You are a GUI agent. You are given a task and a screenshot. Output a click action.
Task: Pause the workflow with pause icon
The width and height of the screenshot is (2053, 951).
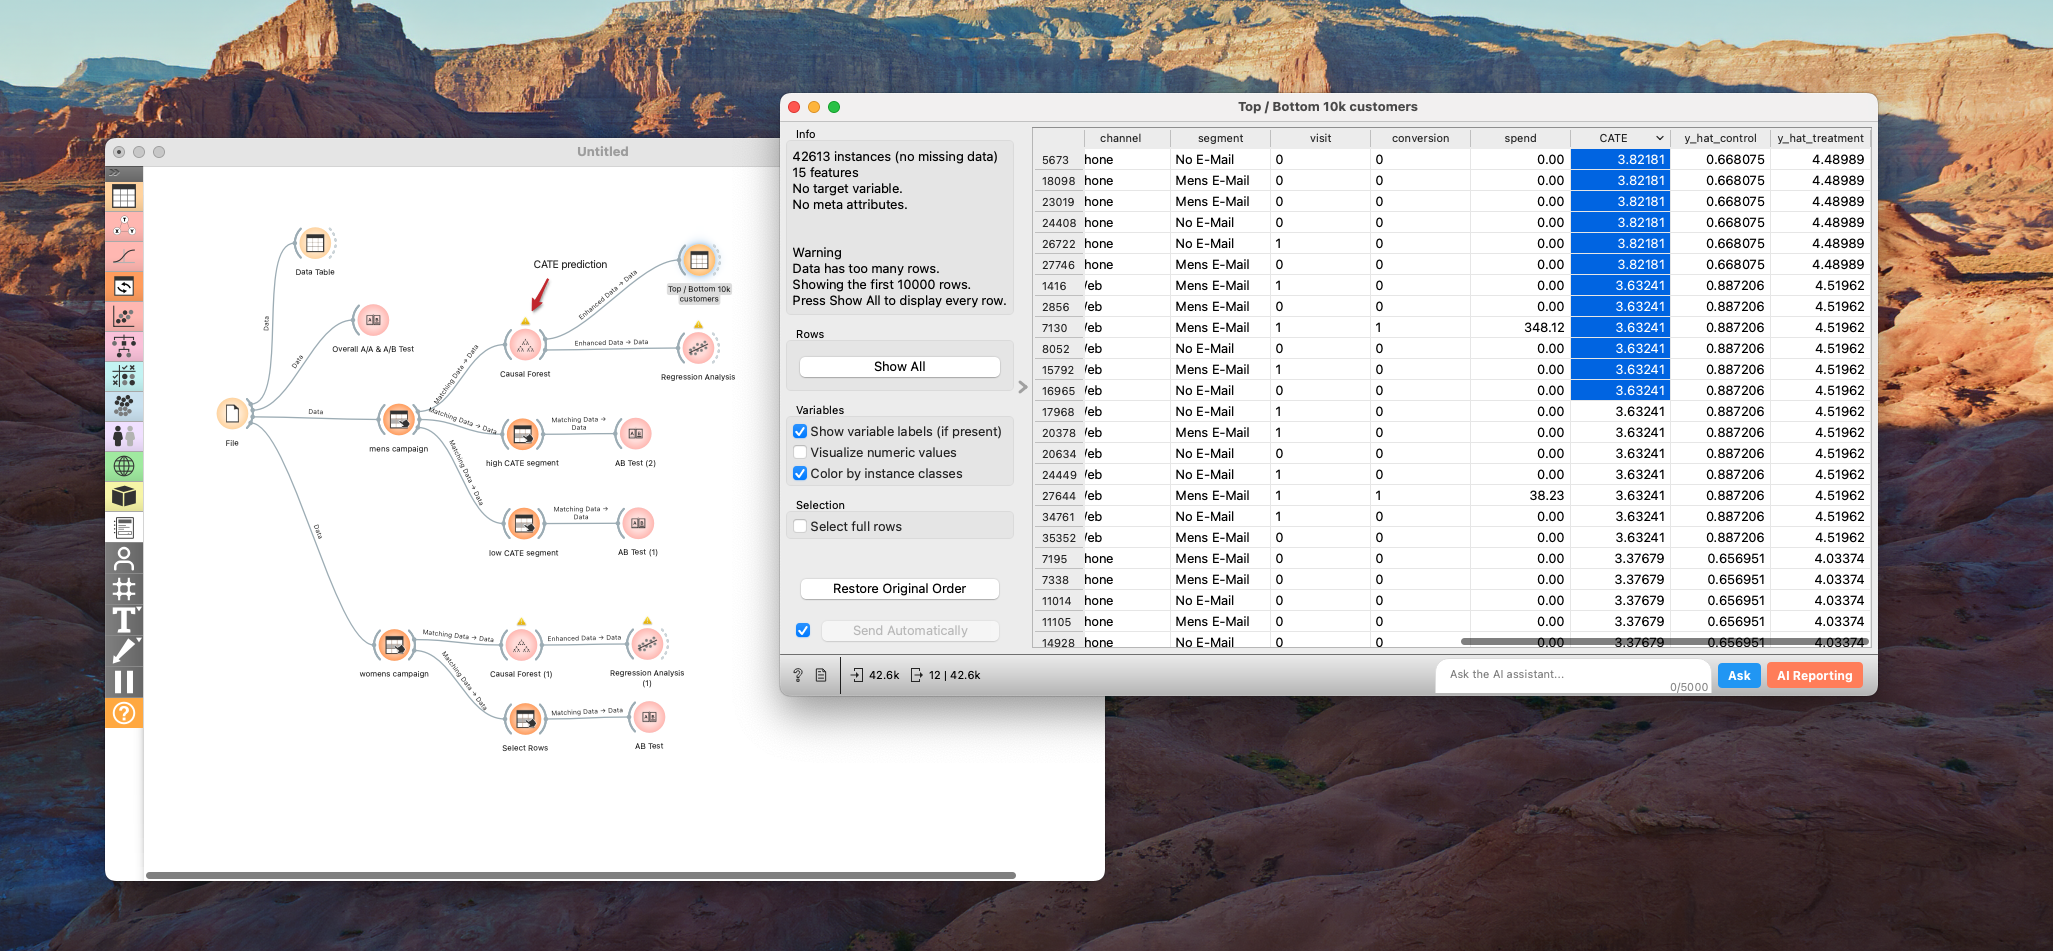tap(124, 682)
